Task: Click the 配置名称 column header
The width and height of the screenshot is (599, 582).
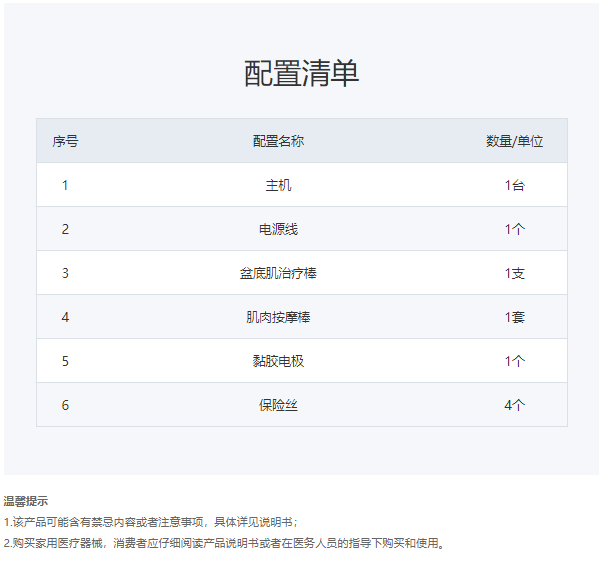Action: pyautogui.click(x=278, y=141)
